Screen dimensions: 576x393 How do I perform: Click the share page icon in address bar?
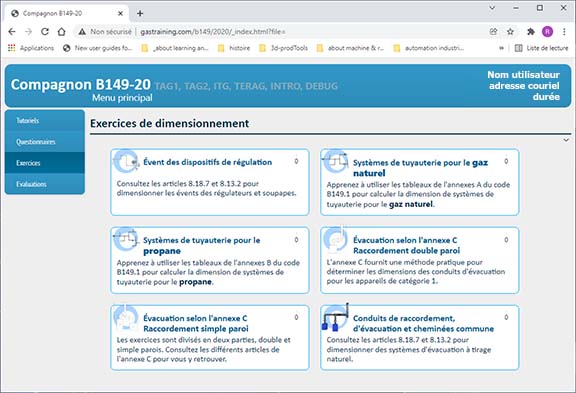493,32
